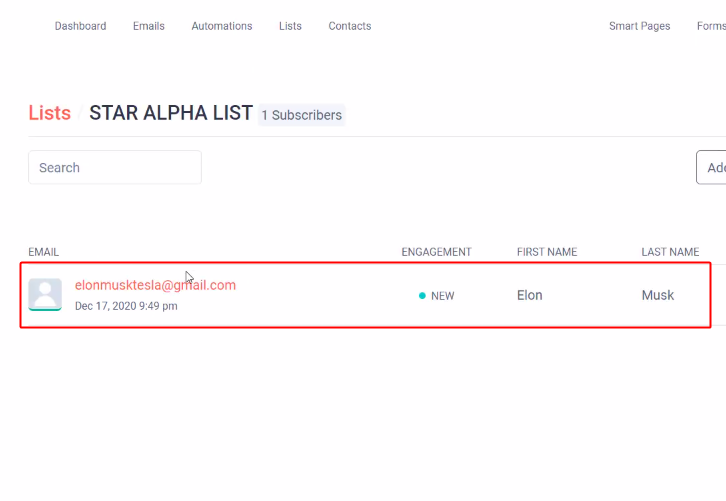Go to the Emails section
This screenshot has height=501, width=726.
(149, 26)
